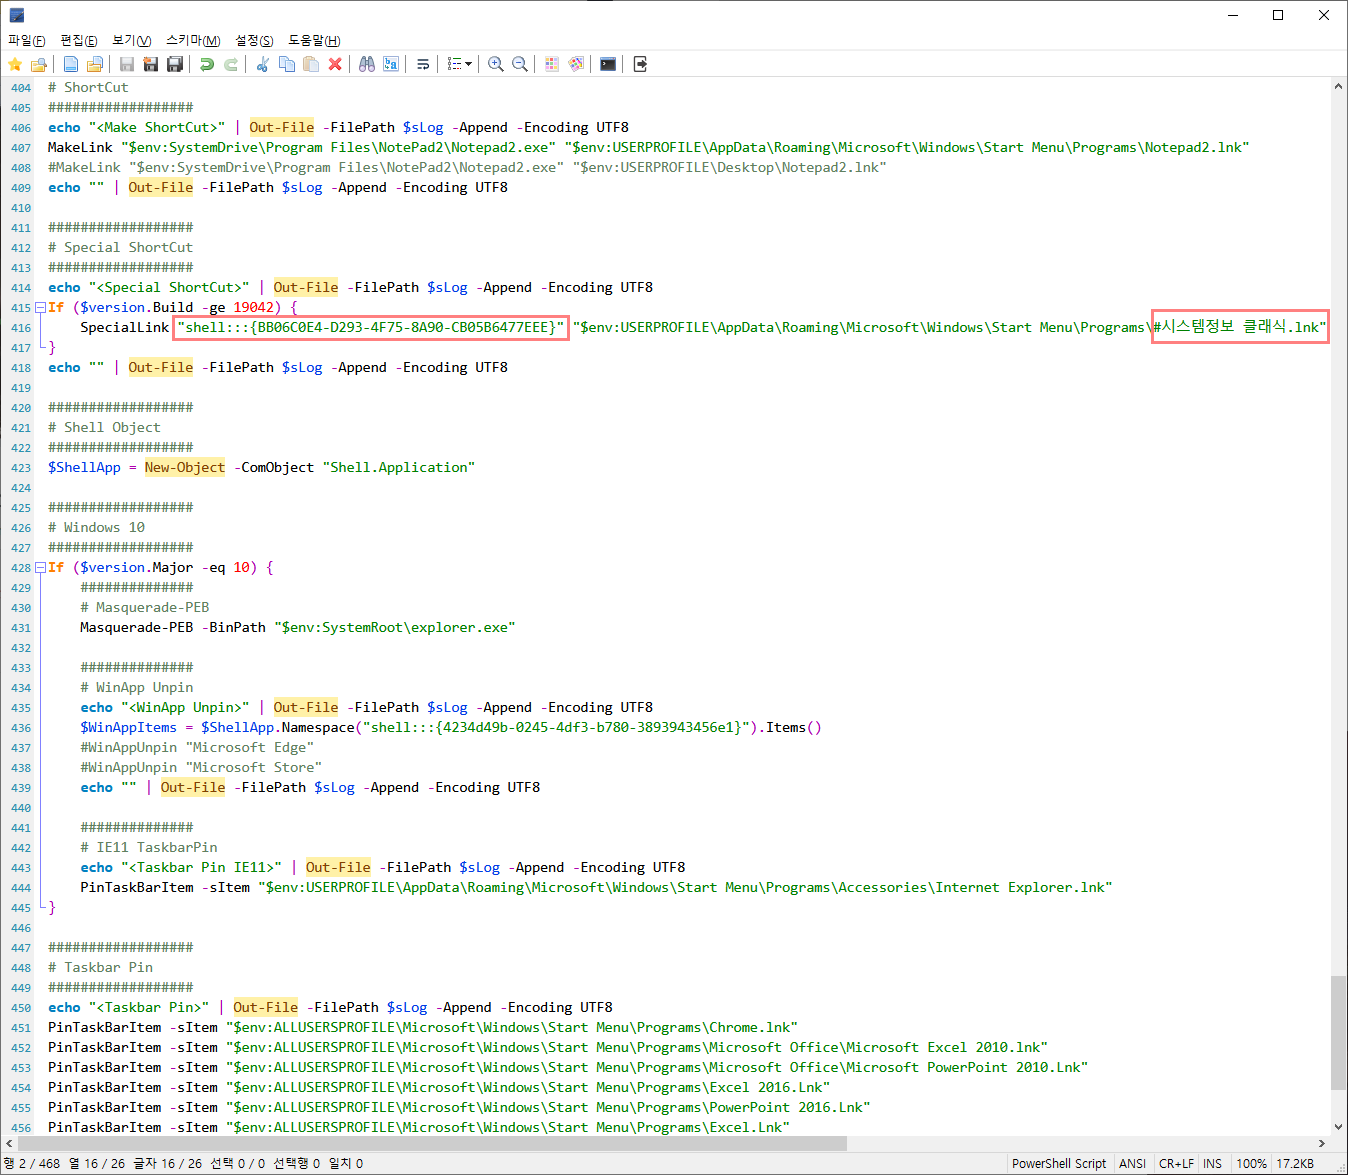
Task: Click the Redo arrow icon
Action: point(231,64)
